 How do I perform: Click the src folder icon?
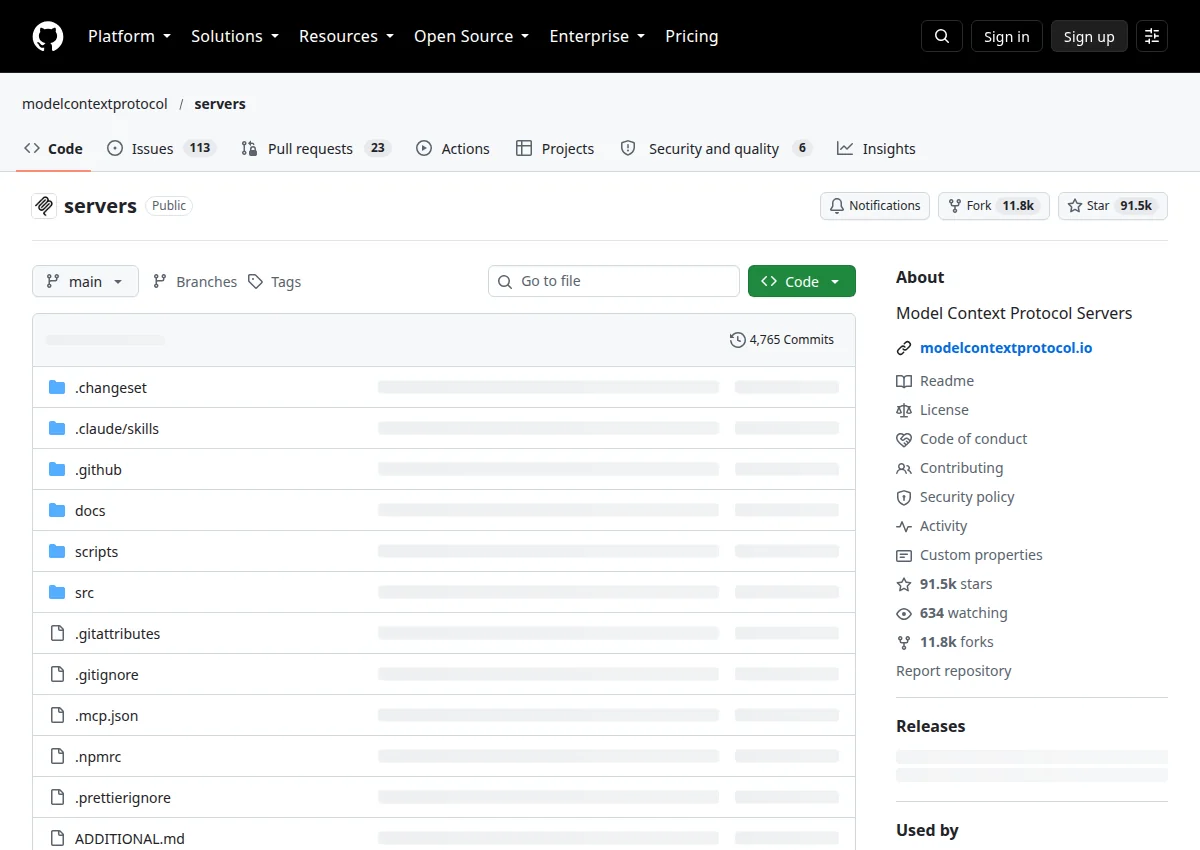(x=57, y=593)
